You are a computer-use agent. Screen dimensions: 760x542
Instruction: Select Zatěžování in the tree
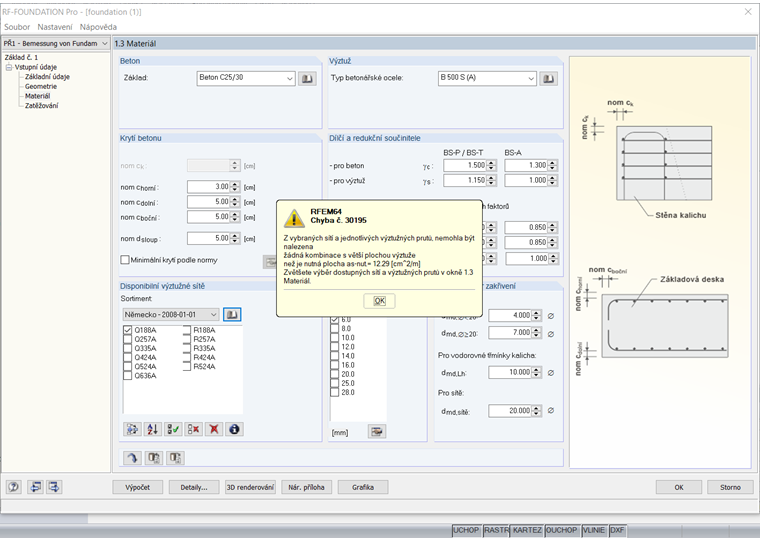point(42,105)
